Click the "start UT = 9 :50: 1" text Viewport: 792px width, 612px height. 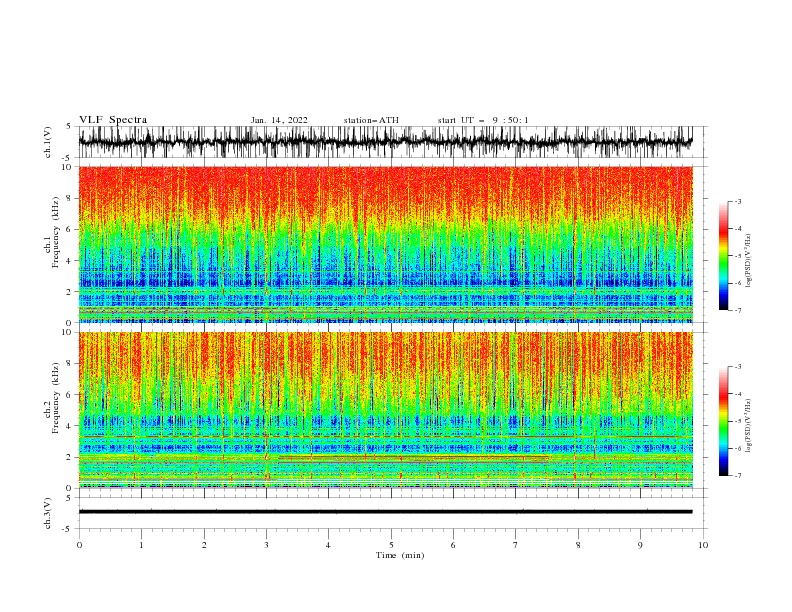482,120
